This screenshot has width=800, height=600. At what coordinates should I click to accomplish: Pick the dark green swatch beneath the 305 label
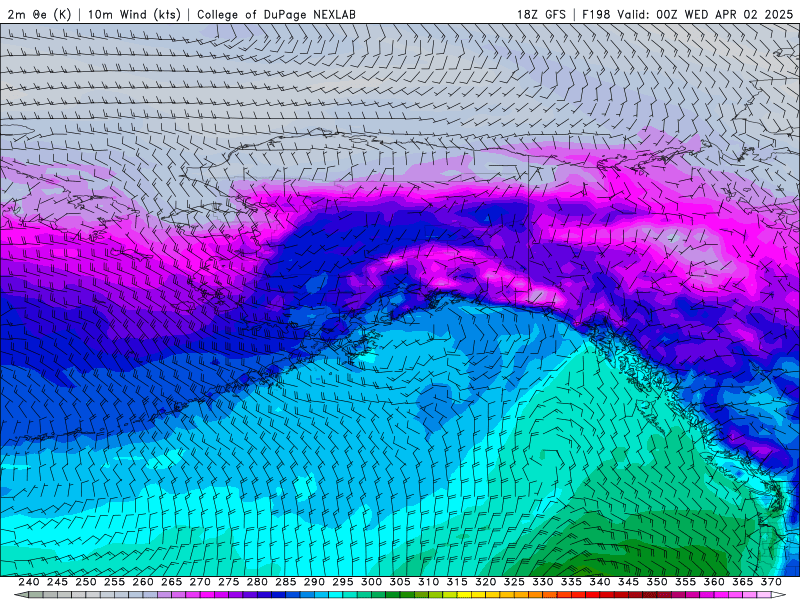[x=395, y=595]
